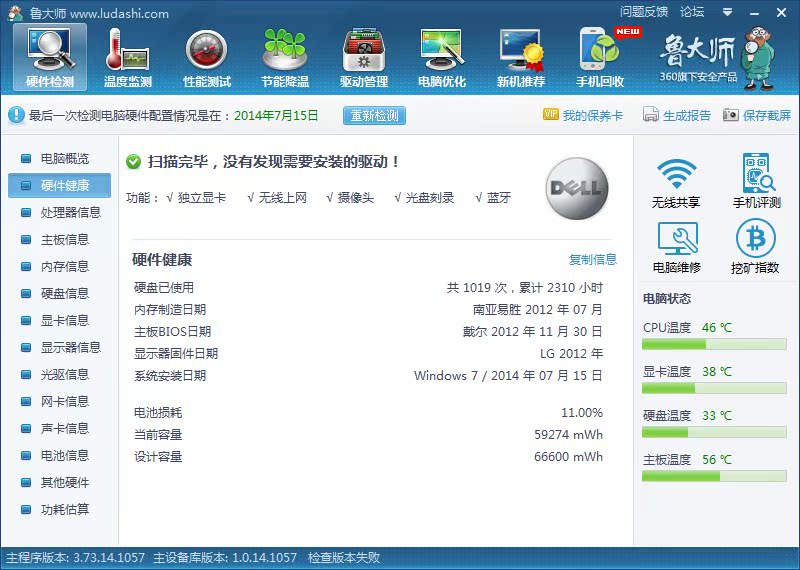Click the 重新检测 re-scan button
800x570 pixels.
point(374,115)
